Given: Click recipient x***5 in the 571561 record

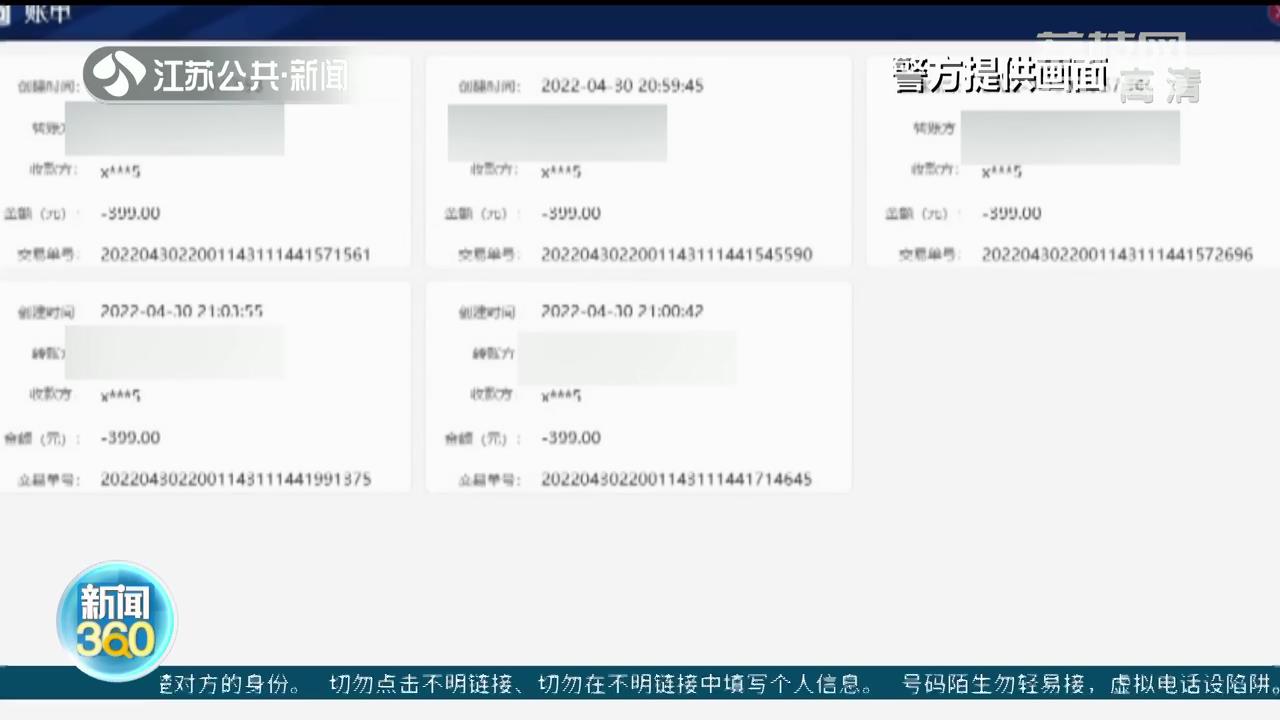Looking at the screenshot, I should coord(120,172).
